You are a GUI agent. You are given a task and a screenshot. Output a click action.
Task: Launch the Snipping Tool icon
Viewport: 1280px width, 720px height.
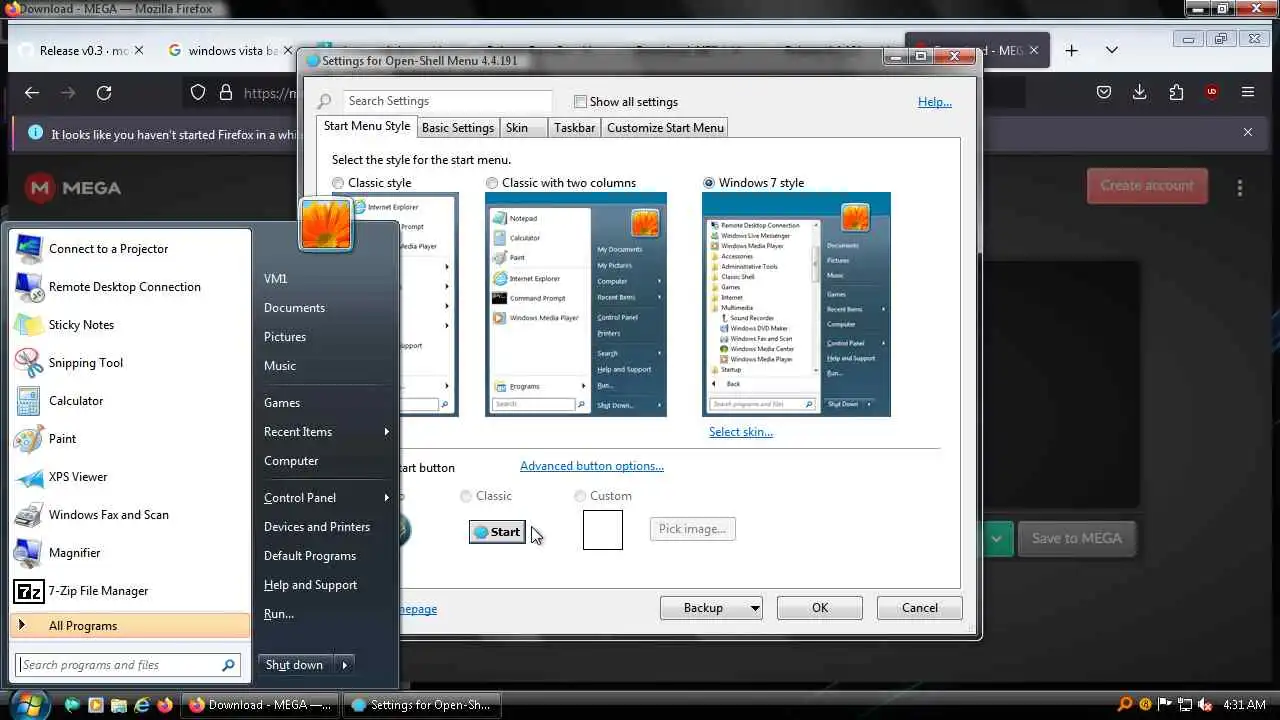tap(29, 363)
